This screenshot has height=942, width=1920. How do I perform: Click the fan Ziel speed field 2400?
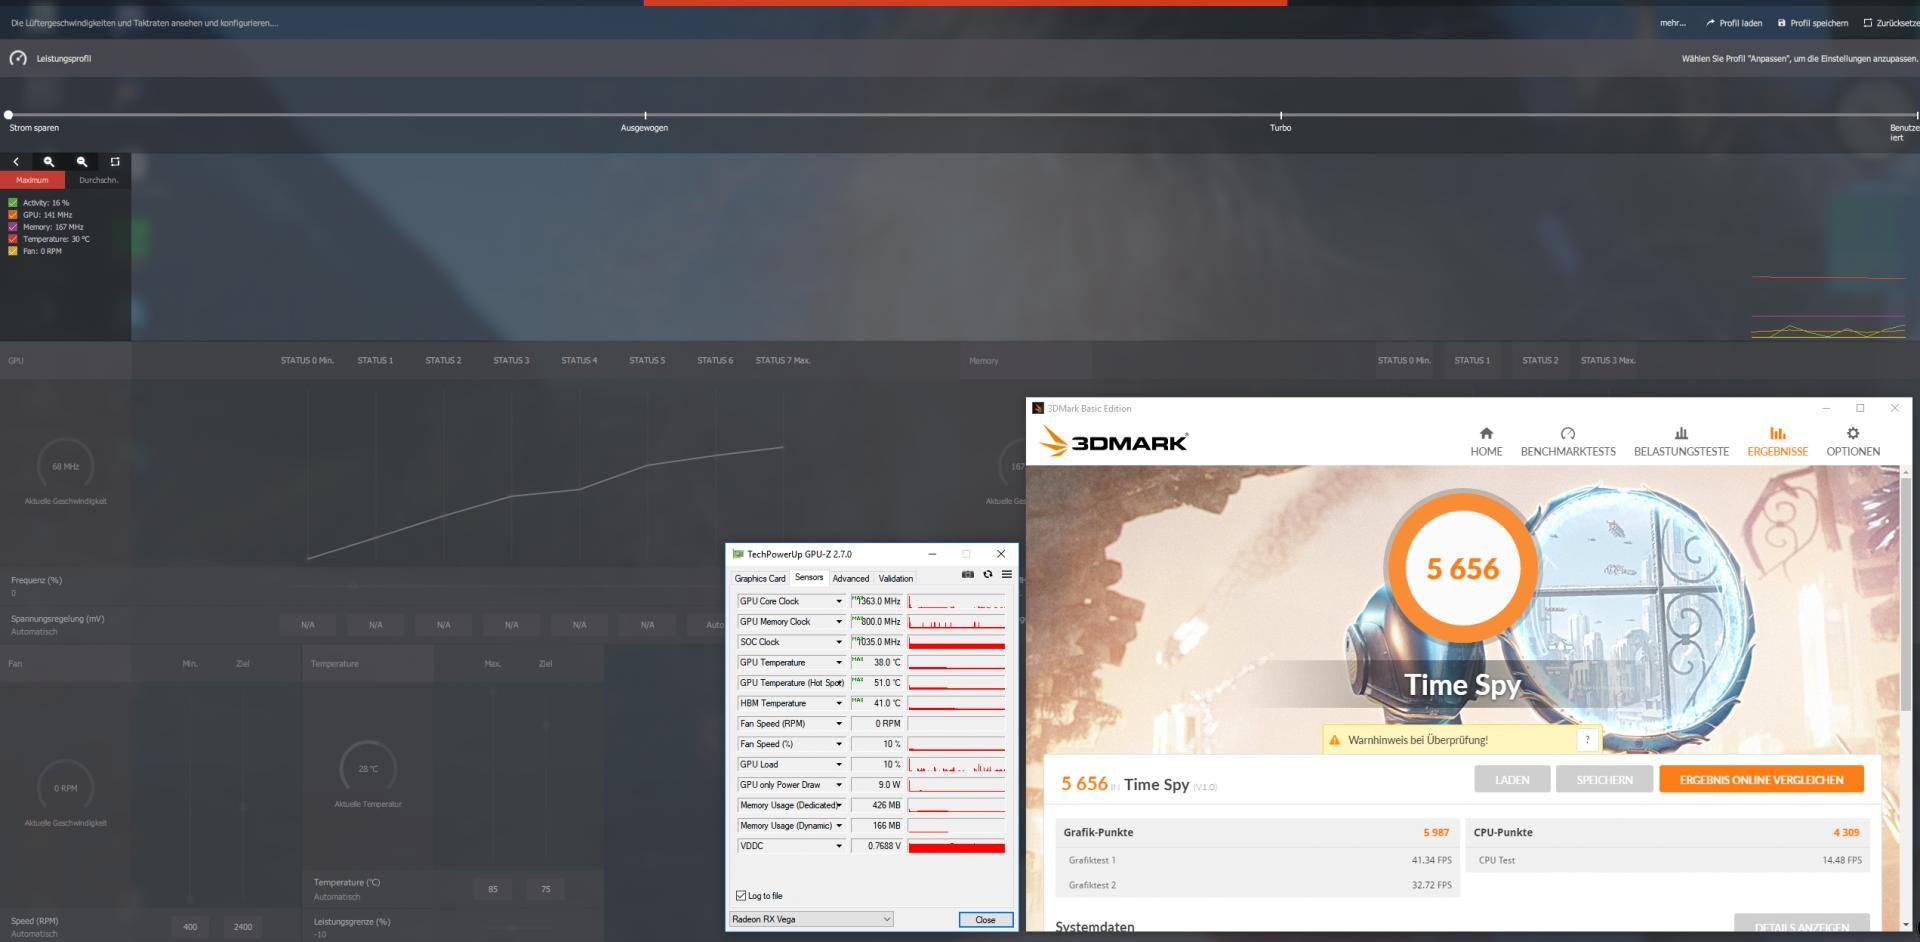tap(243, 927)
